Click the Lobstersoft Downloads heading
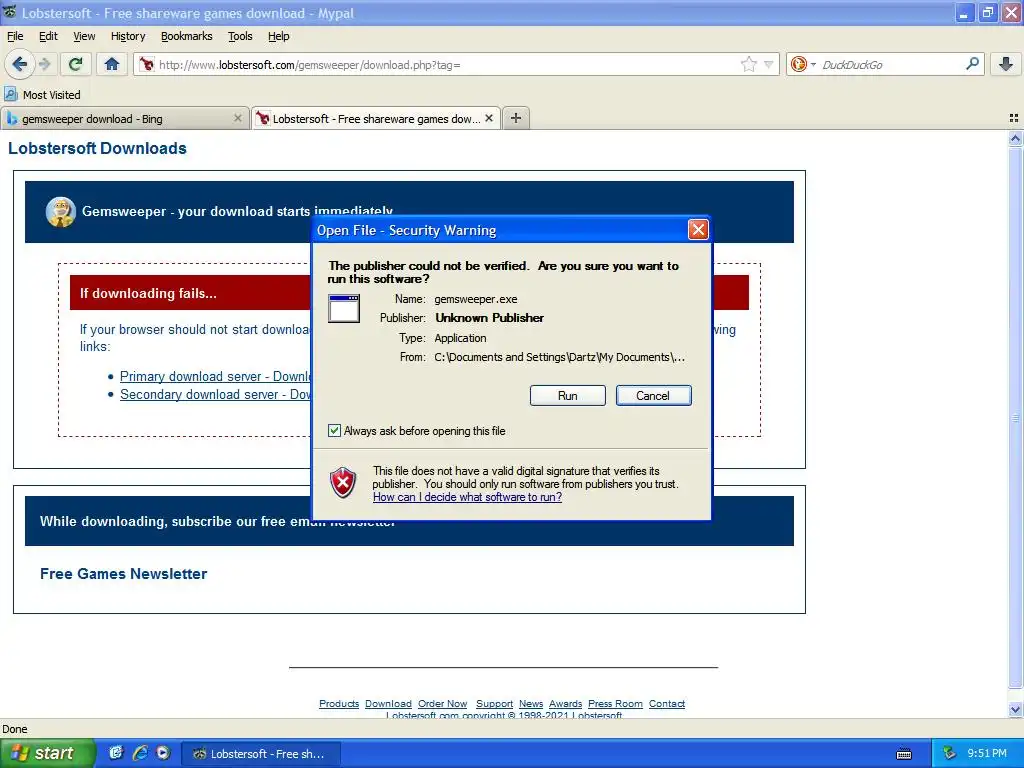Image resolution: width=1024 pixels, height=768 pixels. pyautogui.click(x=97, y=148)
